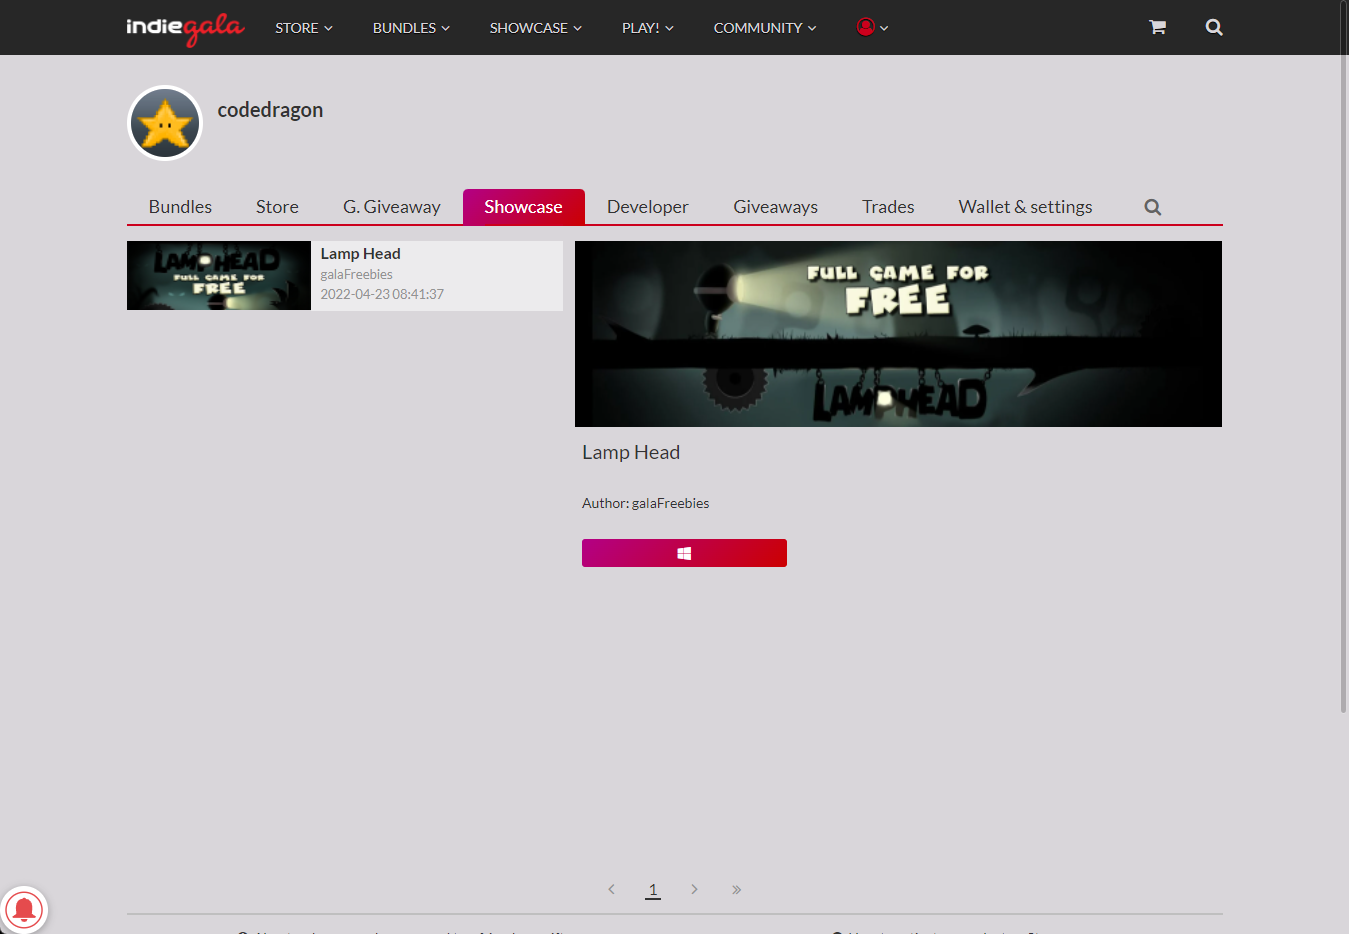Expand the SHOWCASE dropdown menu
This screenshot has width=1349, height=934.
pos(535,28)
